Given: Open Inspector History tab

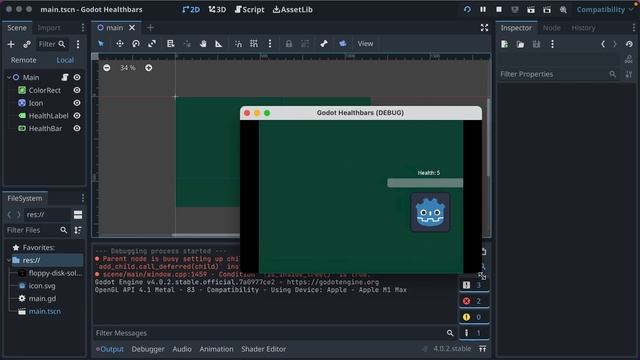Looking at the screenshot, I should pyautogui.click(x=583, y=28).
